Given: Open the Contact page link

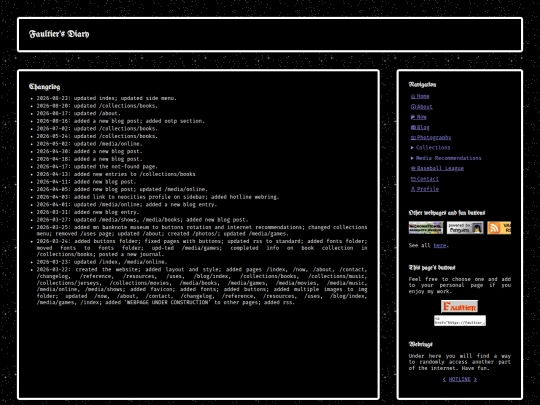Looking at the screenshot, I should (x=424, y=179).
